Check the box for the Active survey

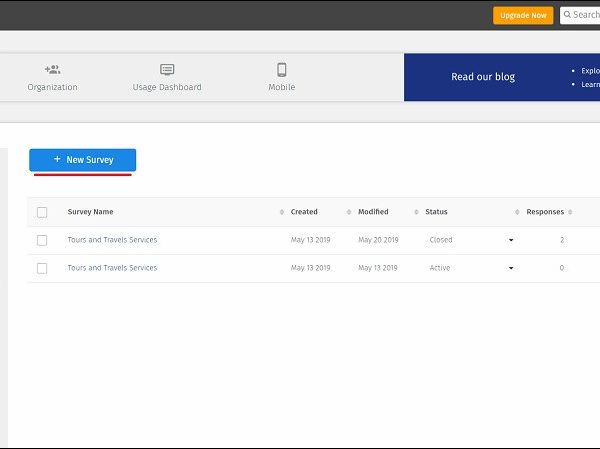coord(42,268)
